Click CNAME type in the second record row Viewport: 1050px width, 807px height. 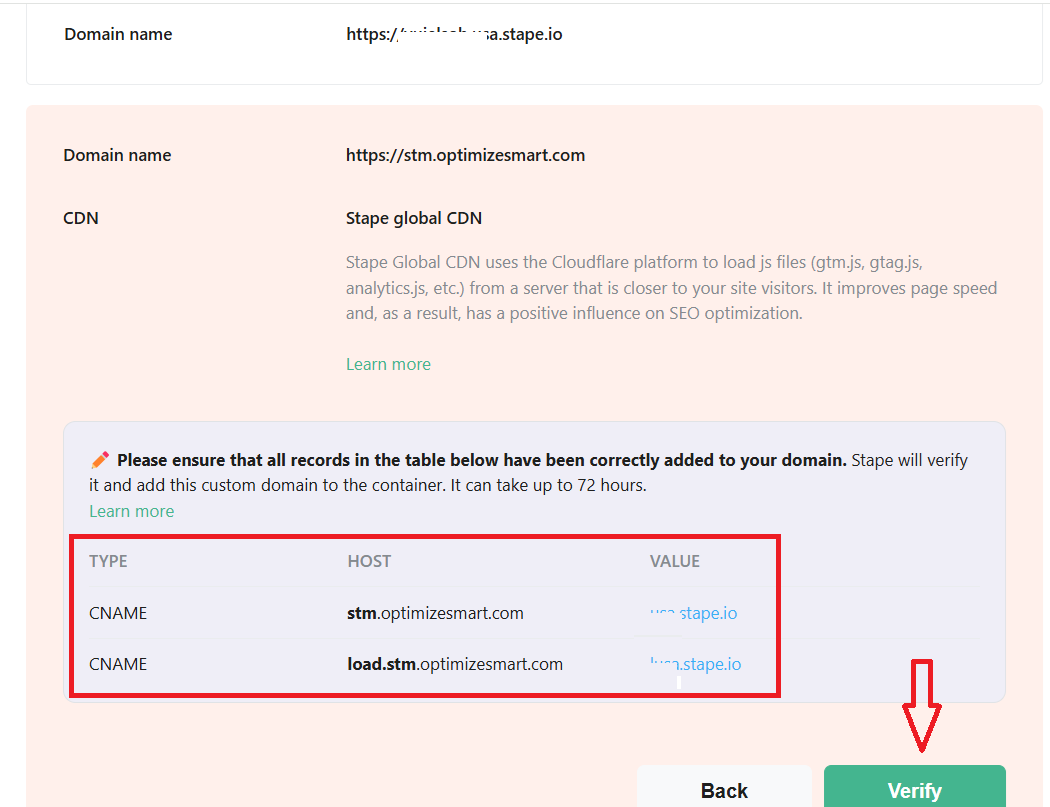coord(118,664)
